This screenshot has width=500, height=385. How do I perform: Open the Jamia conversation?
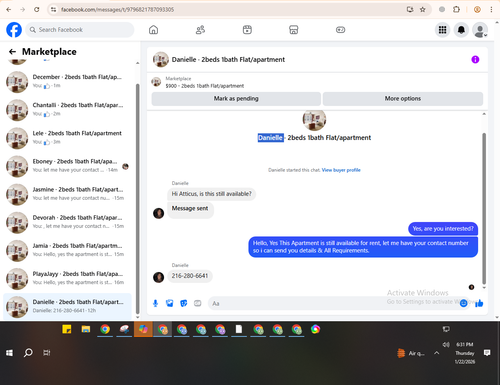(67, 250)
